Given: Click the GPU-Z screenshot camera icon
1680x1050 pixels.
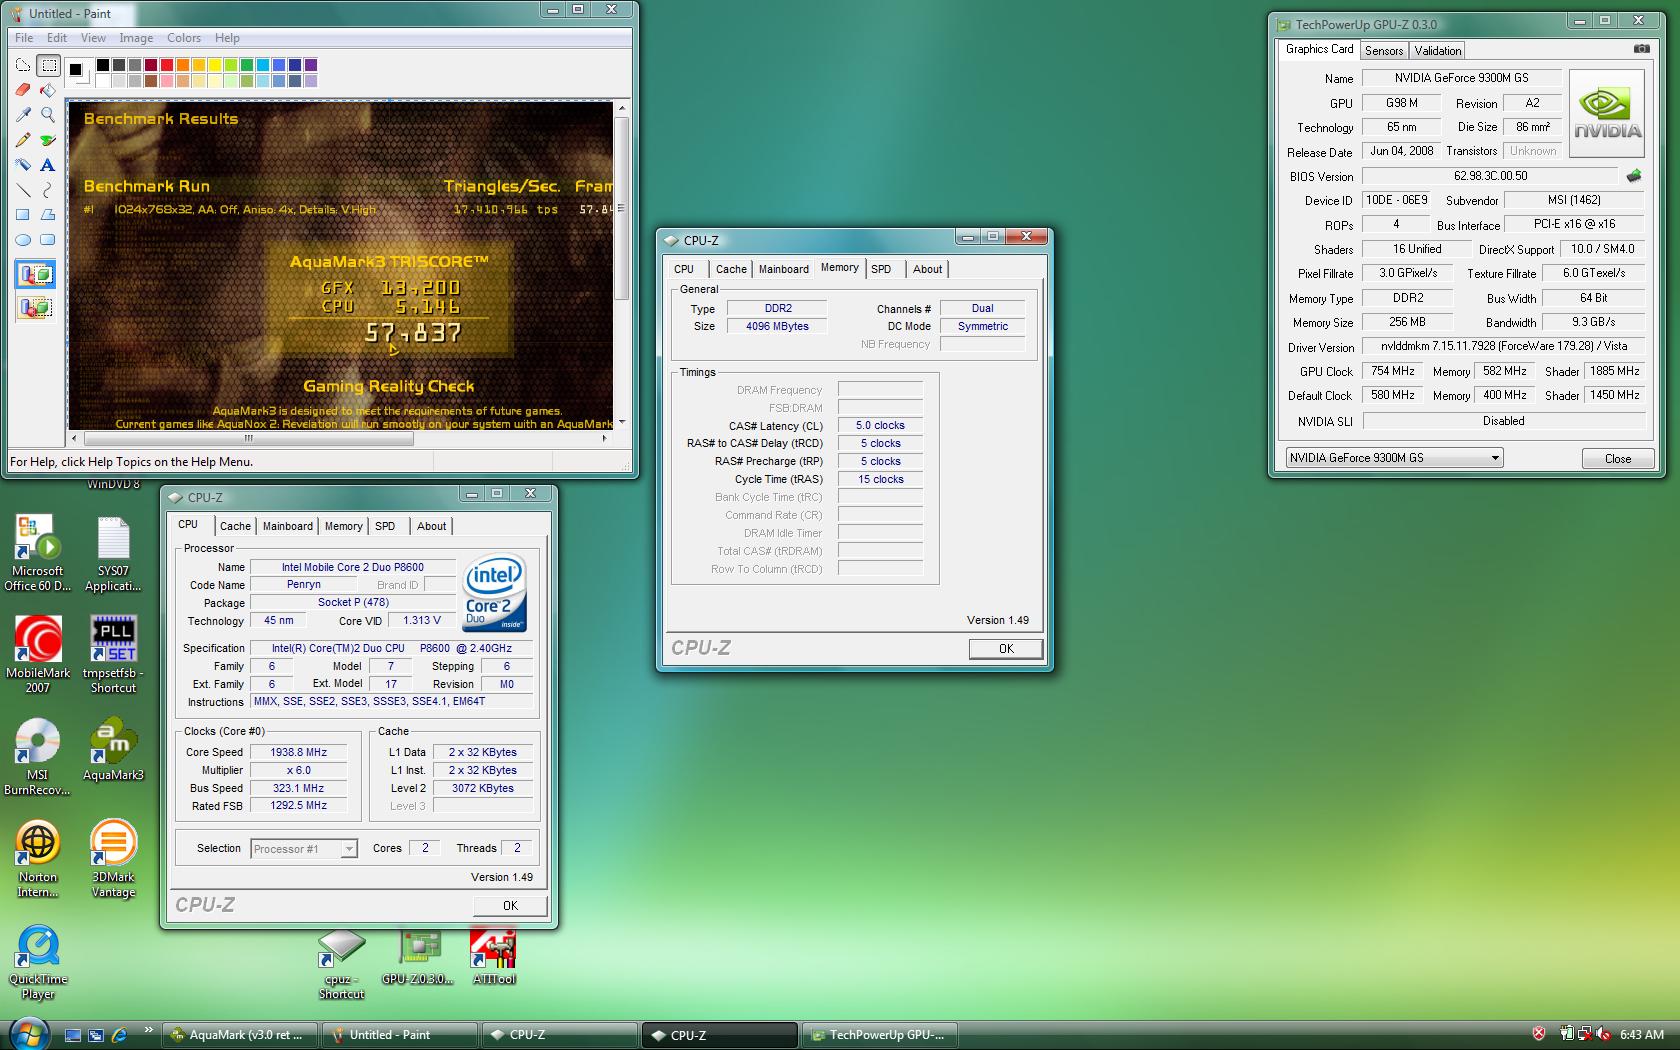Looking at the screenshot, I should coord(1641,48).
